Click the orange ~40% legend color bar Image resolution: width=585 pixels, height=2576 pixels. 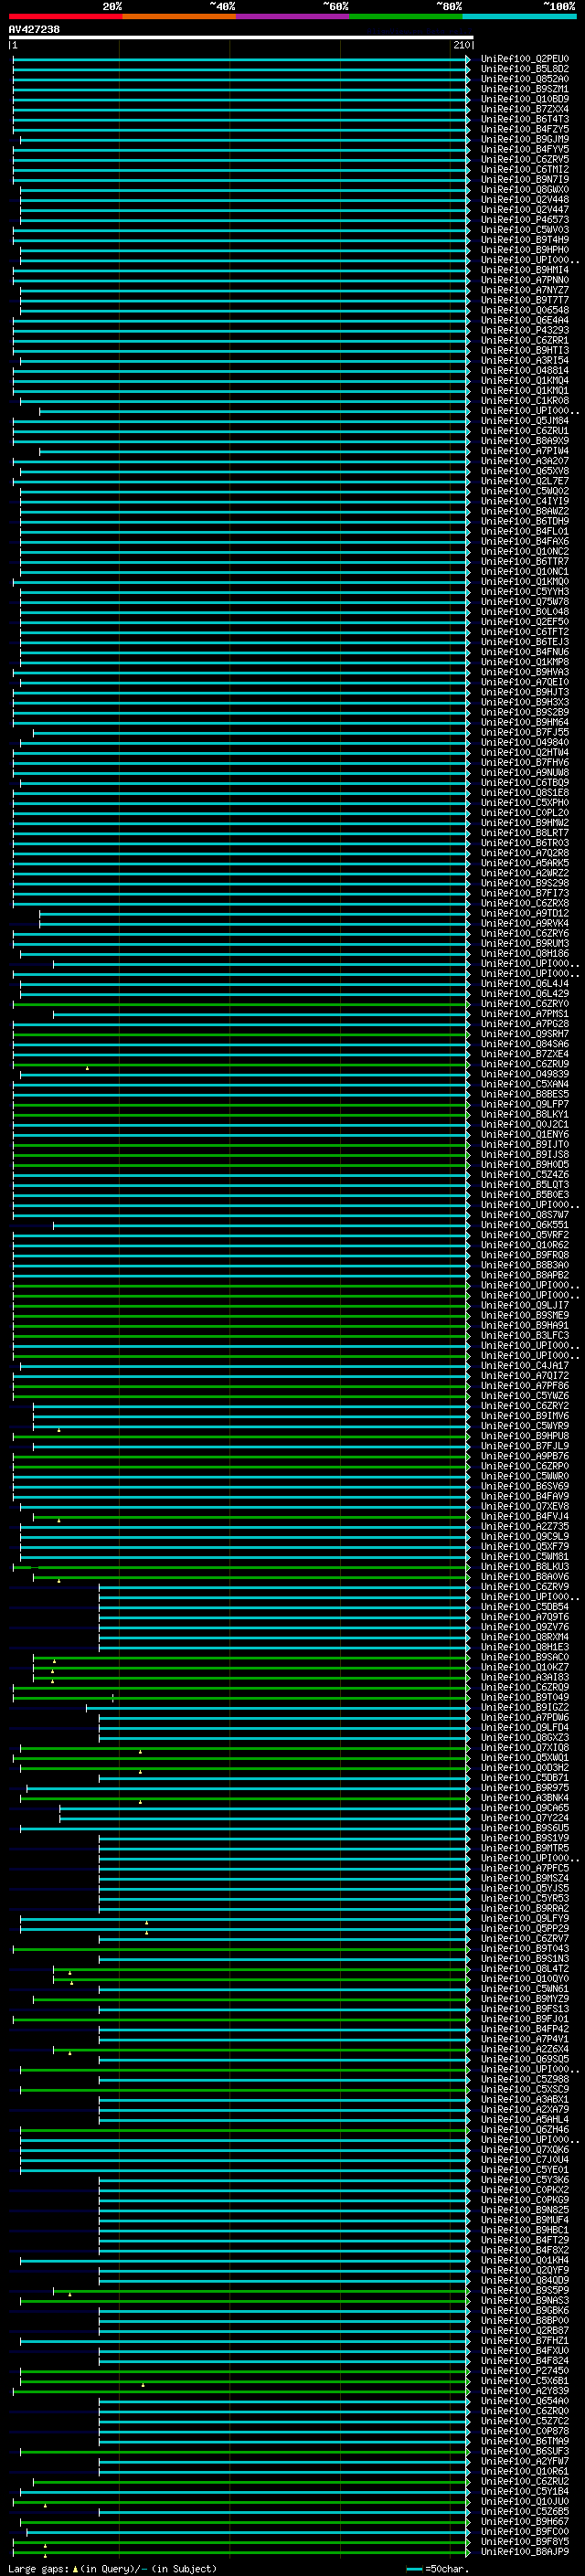tap(179, 16)
